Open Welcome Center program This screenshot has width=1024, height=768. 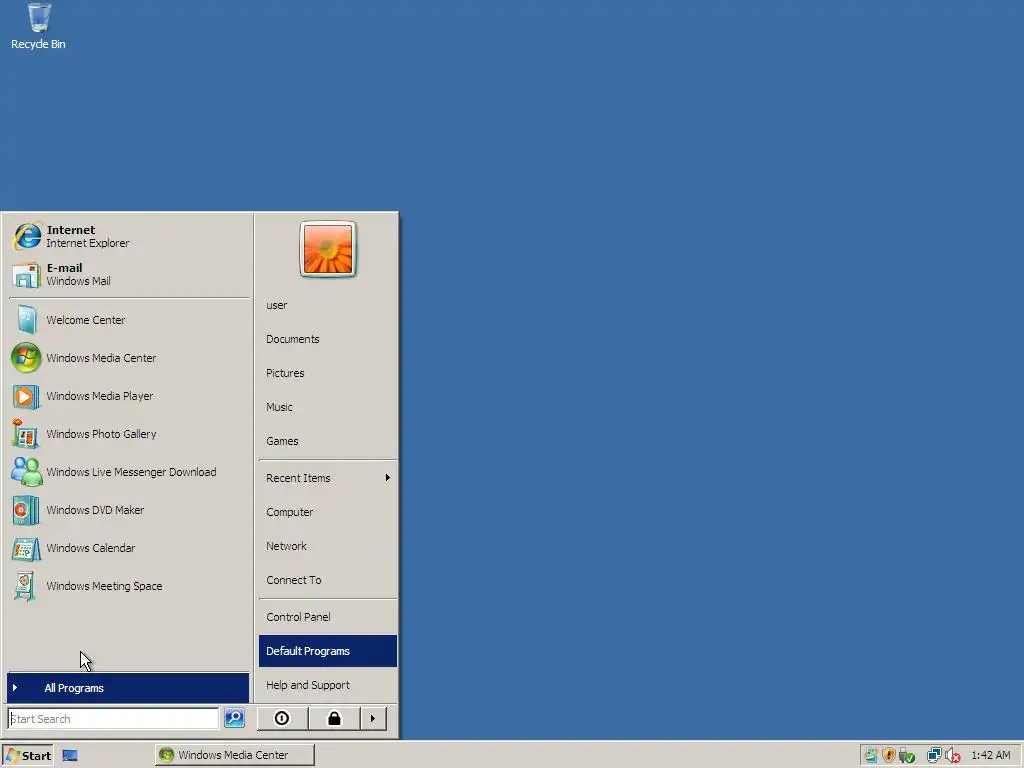coord(129,320)
